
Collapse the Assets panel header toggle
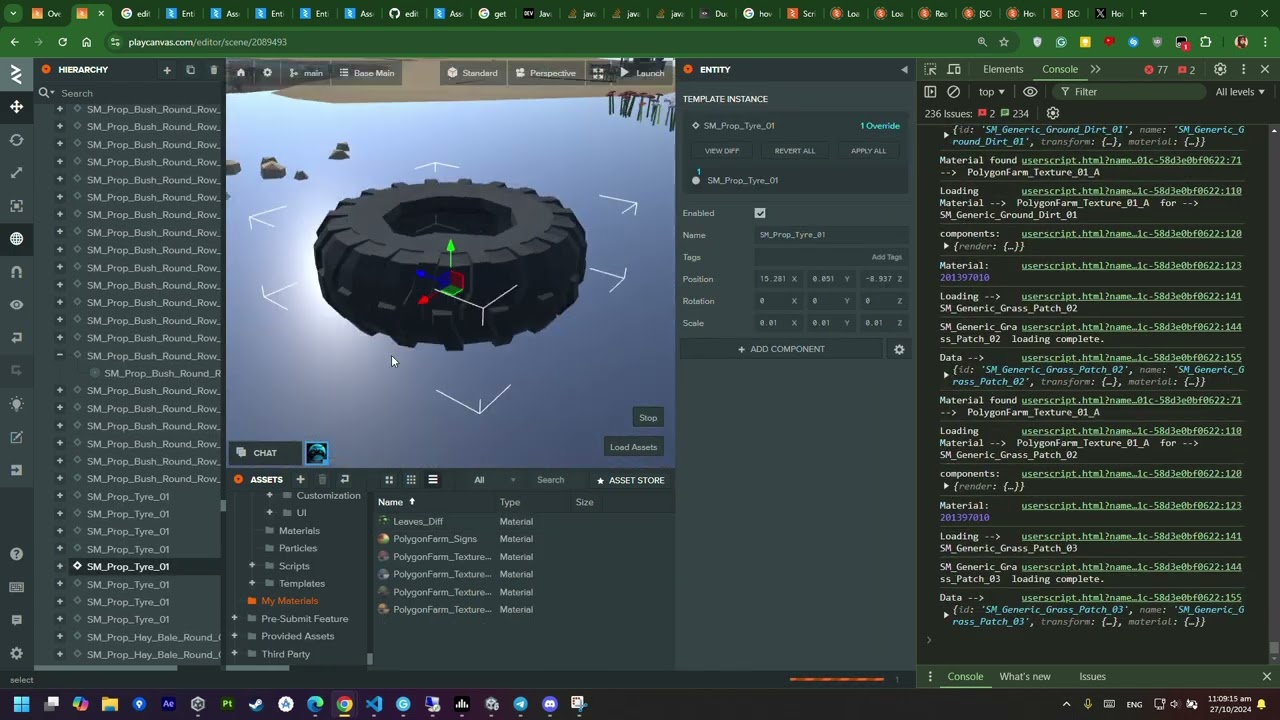(x=238, y=480)
